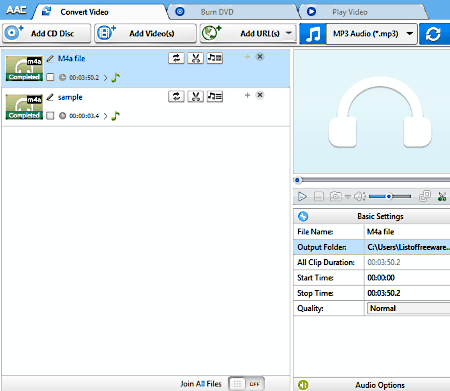The image size is (450, 391).
Task: Open audio track list icon for M4a file
Action: tap(215, 58)
